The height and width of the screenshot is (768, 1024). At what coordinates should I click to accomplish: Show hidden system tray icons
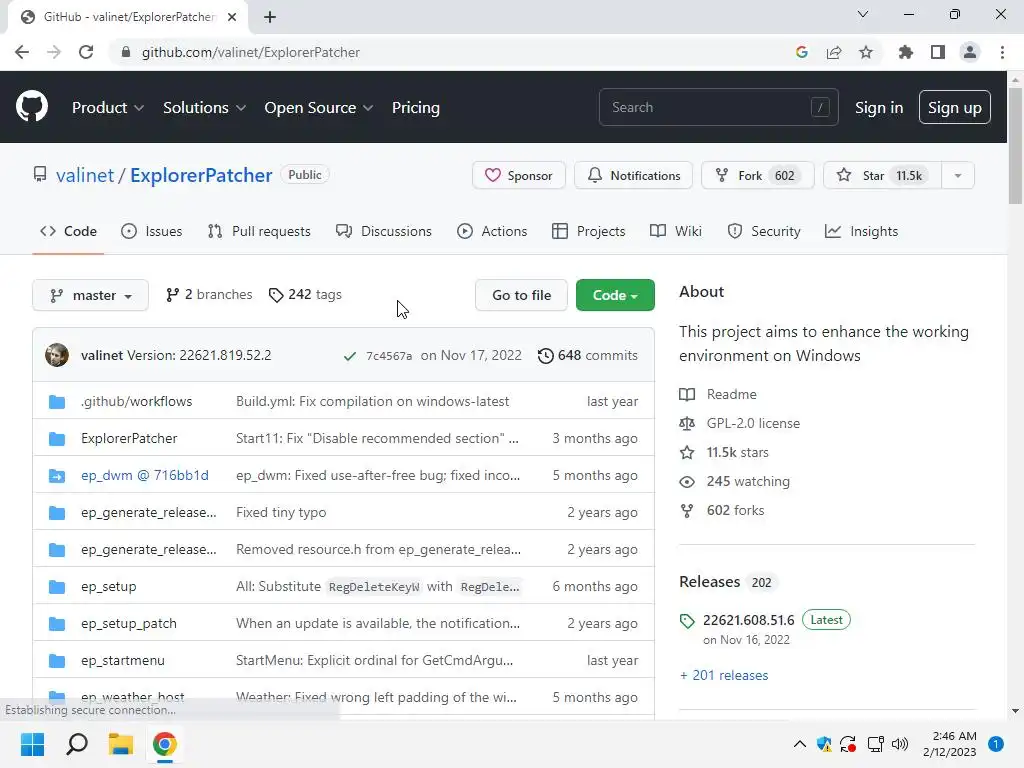[799, 744]
